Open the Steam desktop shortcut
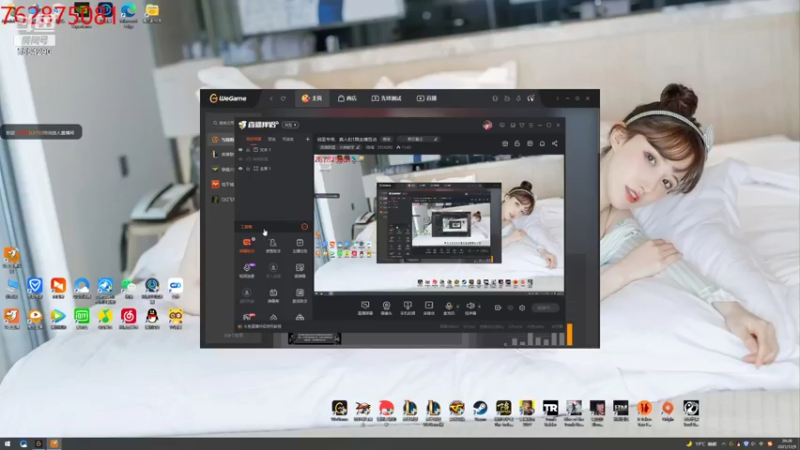The width and height of the screenshot is (800, 450). pos(480,411)
